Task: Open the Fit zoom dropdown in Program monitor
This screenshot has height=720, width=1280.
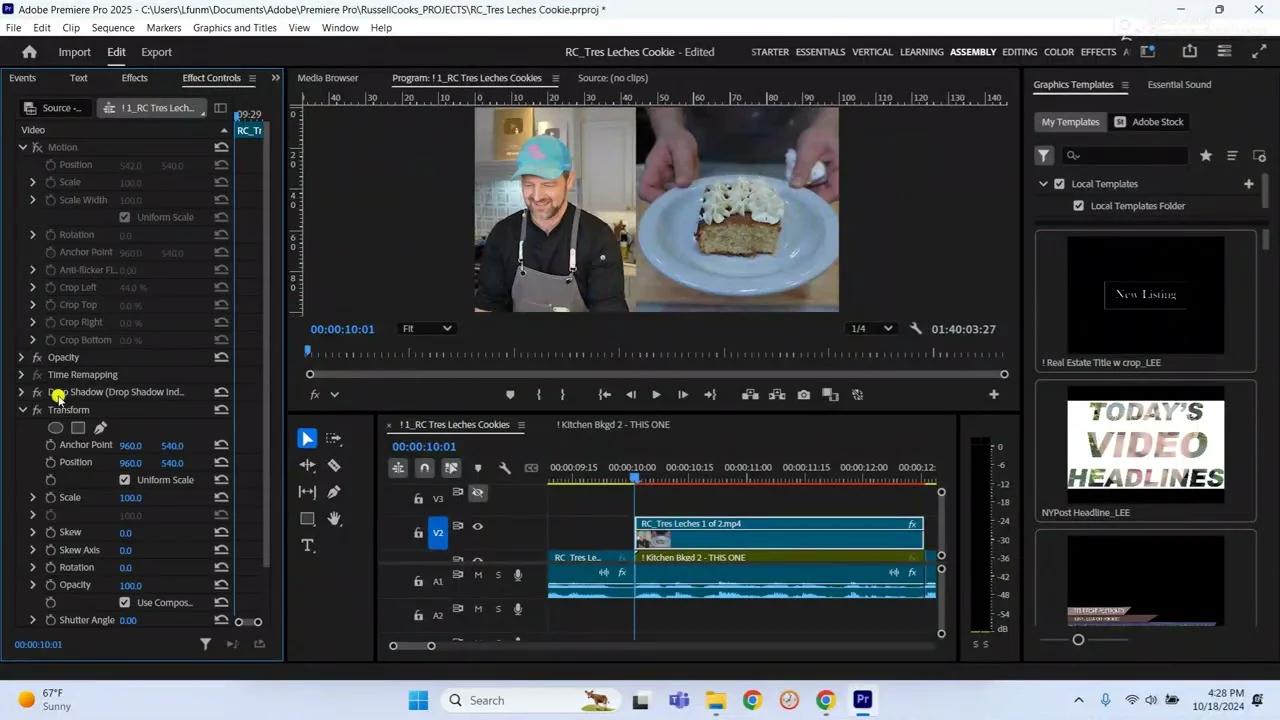Action: tap(427, 328)
